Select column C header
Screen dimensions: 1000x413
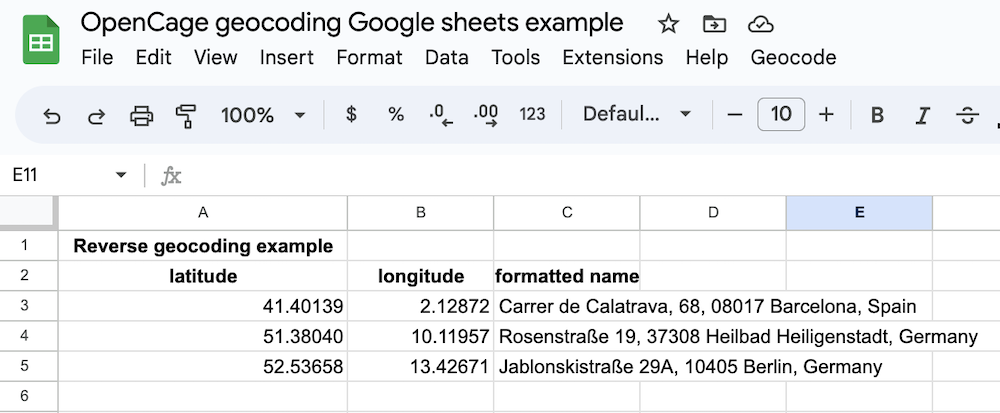coord(567,213)
